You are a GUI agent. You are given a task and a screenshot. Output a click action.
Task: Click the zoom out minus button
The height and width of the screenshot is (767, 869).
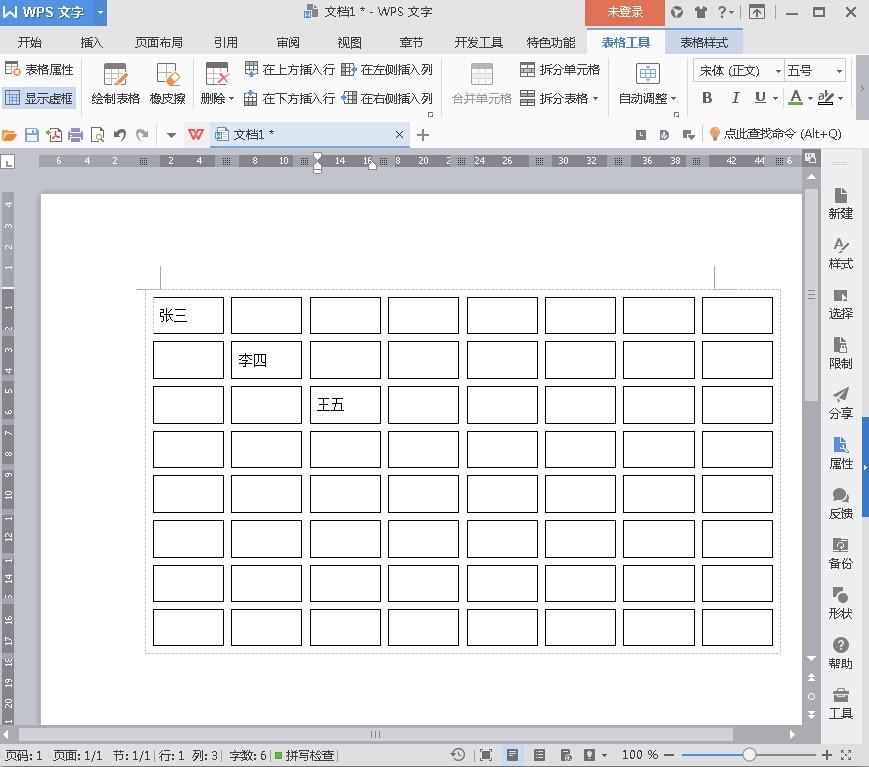669,755
